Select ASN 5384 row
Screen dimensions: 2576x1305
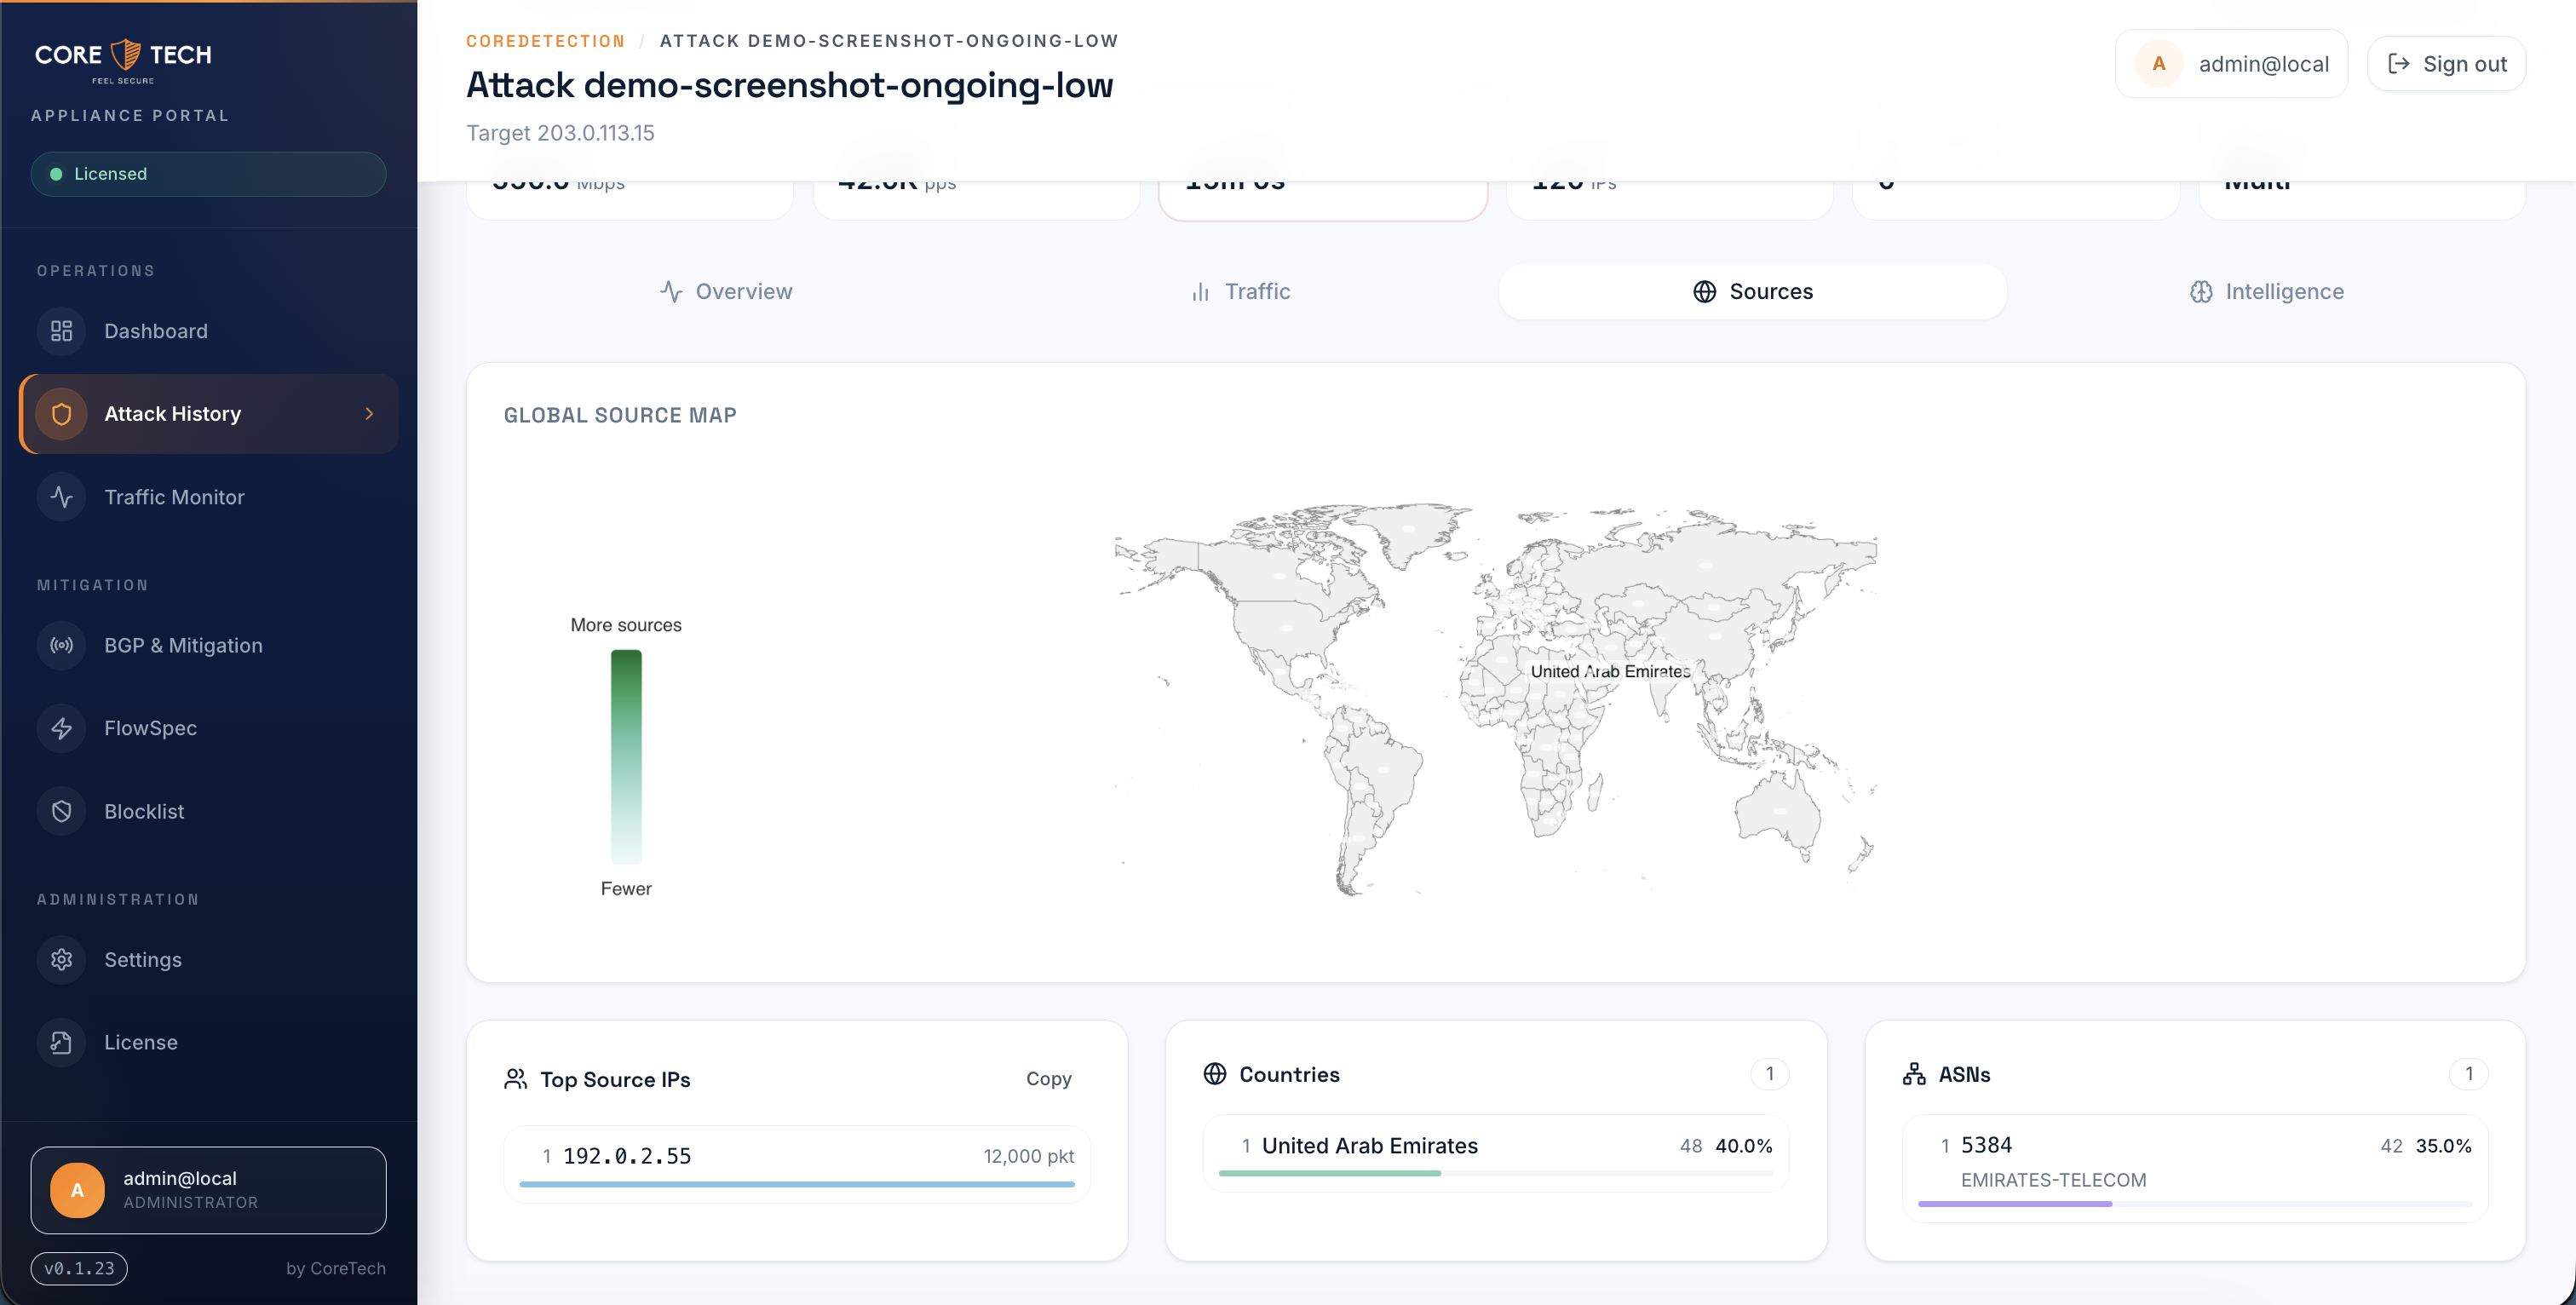(2195, 1168)
